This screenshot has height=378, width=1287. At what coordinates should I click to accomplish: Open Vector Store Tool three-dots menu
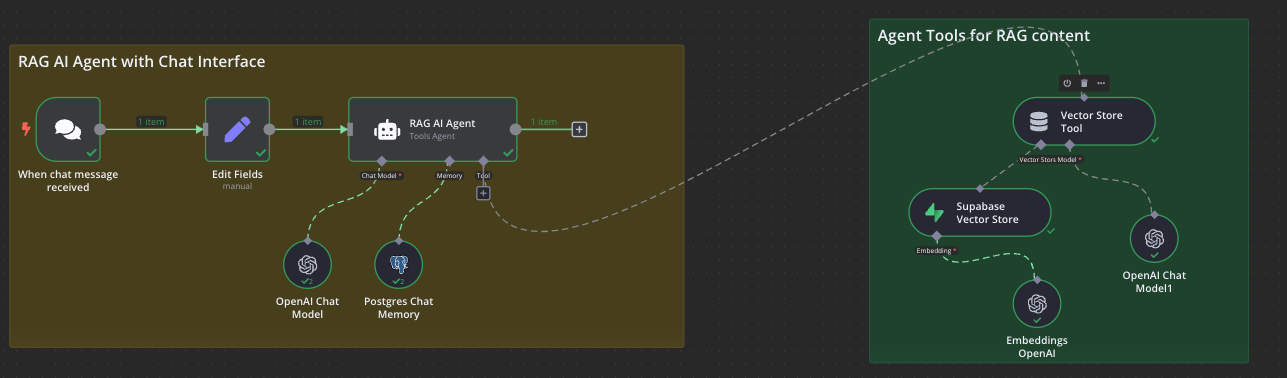coord(1101,83)
